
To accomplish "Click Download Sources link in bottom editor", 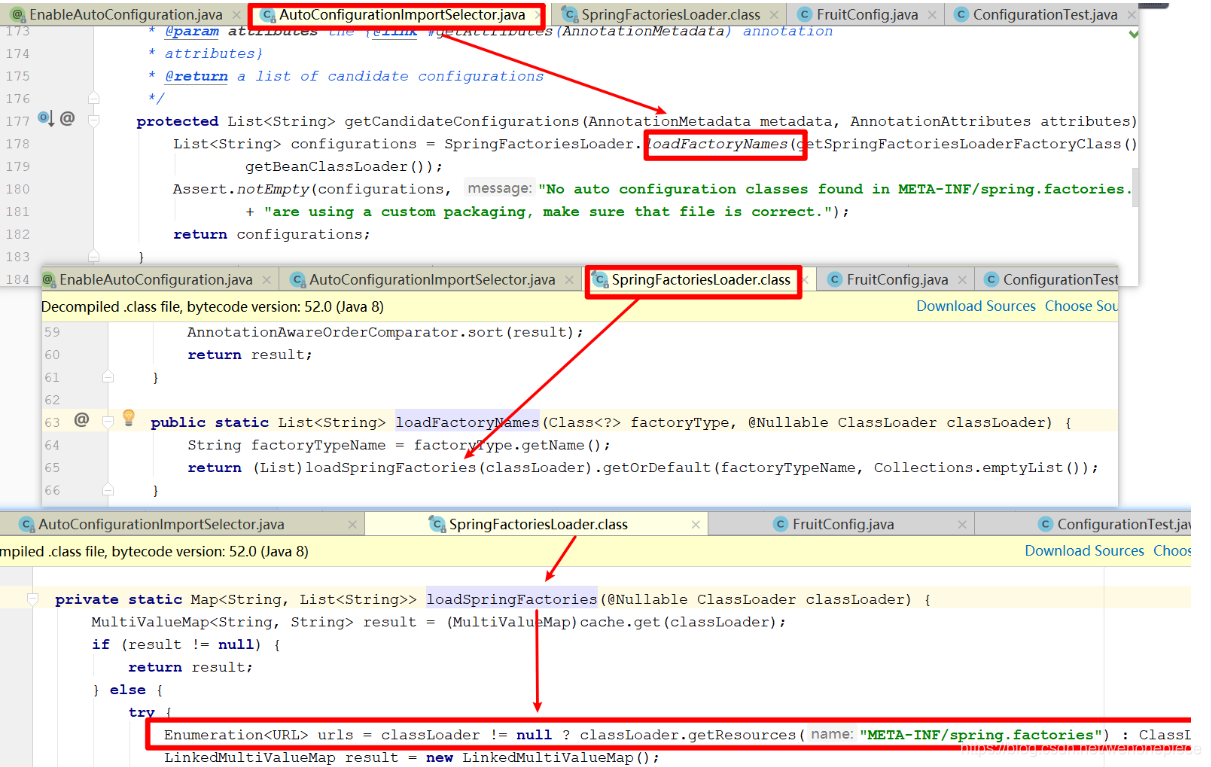I will tap(1084, 551).
